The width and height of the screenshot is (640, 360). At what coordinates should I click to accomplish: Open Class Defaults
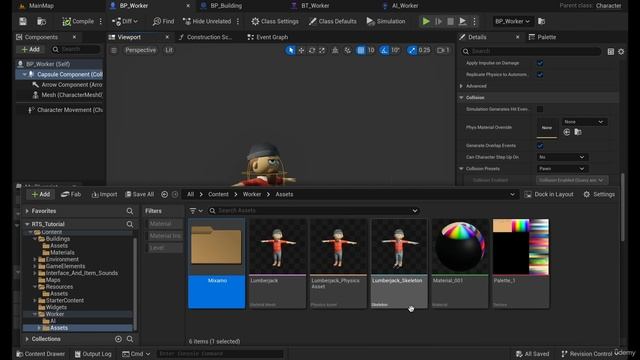[x=333, y=21]
